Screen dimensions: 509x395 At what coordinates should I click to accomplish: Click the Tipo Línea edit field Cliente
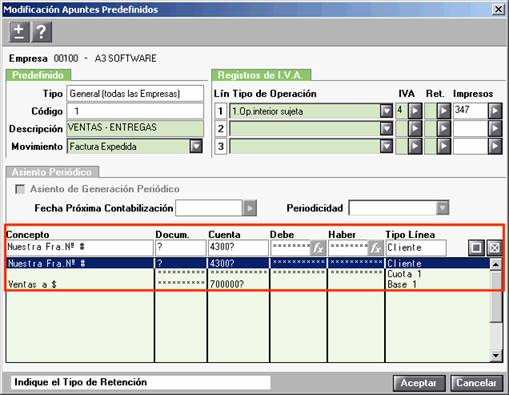point(416,248)
